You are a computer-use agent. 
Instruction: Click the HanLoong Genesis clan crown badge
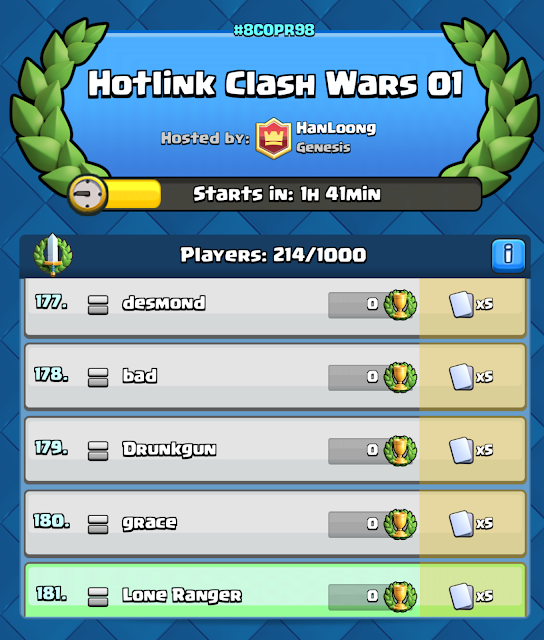click(273, 138)
